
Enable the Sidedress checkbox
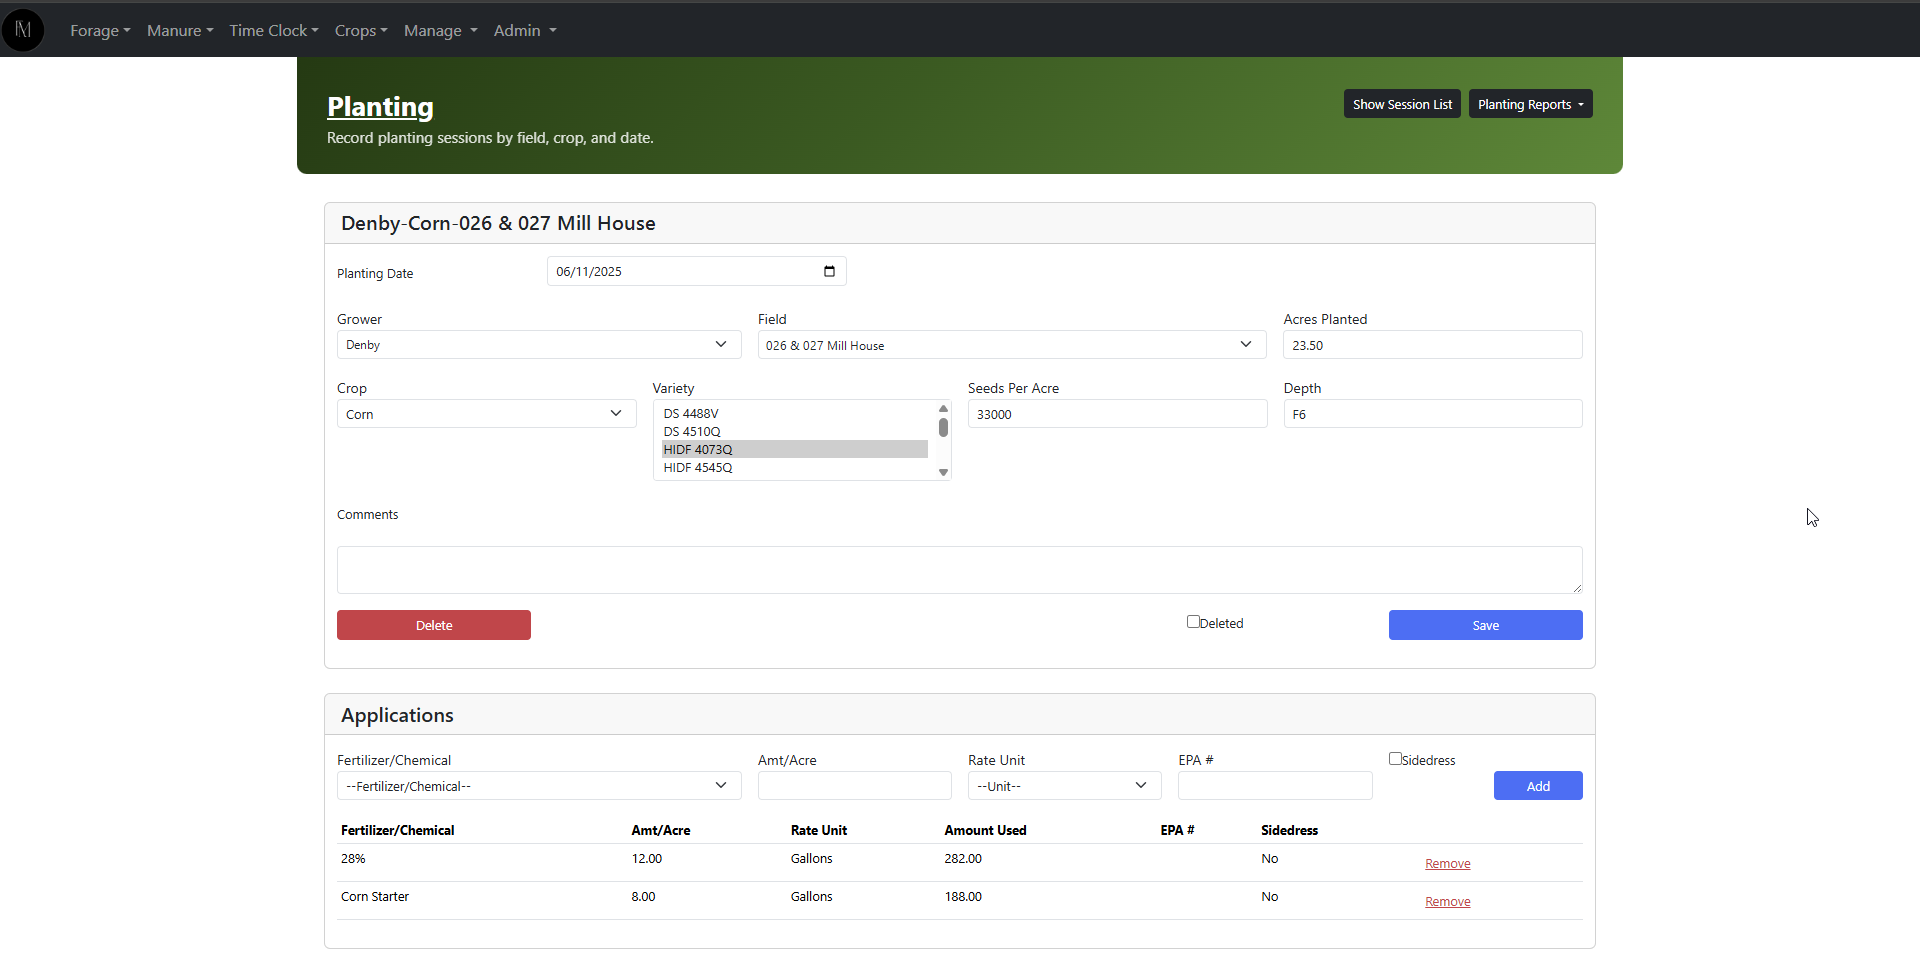pyautogui.click(x=1395, y=759)
